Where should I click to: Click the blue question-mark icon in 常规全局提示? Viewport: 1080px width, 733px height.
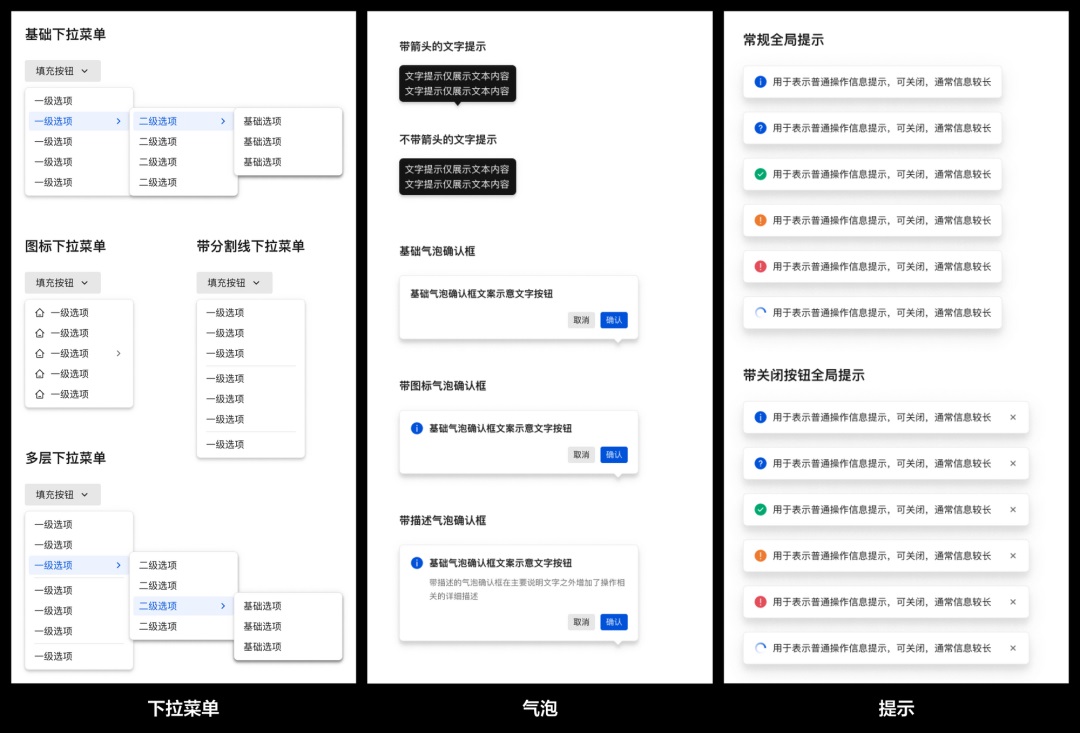tap(760, 128)
